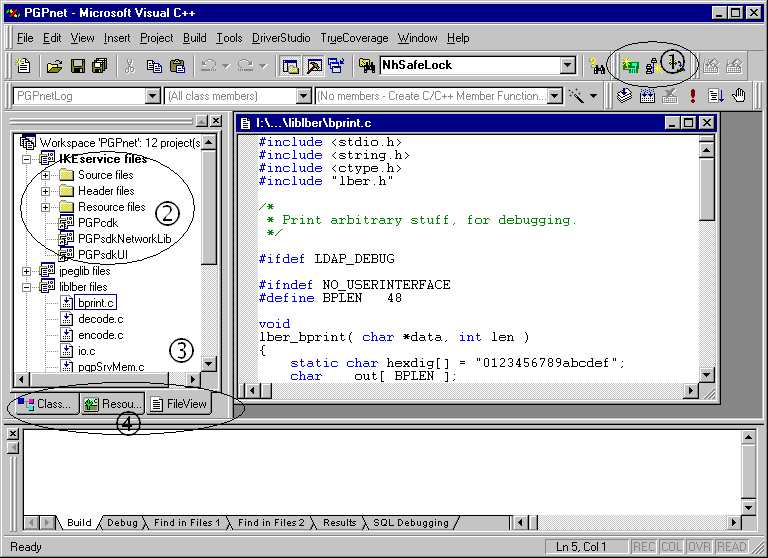768x558 pixels.
Task: Click the Stop Build icon
Action: point(670,96)
